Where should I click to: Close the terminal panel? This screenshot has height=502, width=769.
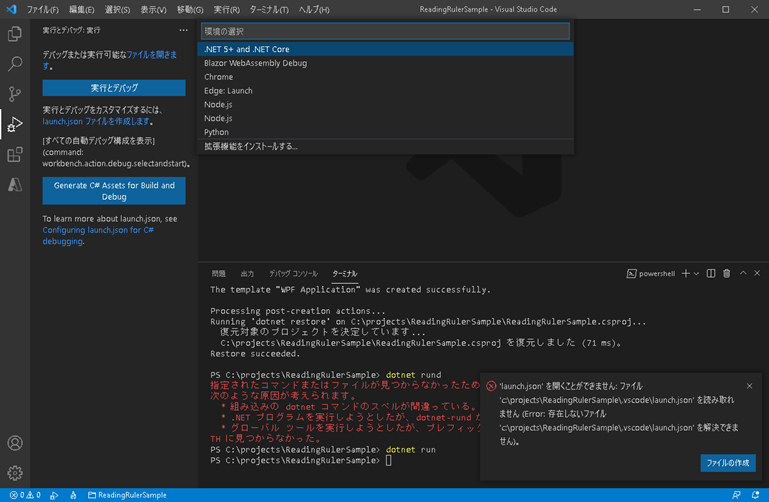757,273
